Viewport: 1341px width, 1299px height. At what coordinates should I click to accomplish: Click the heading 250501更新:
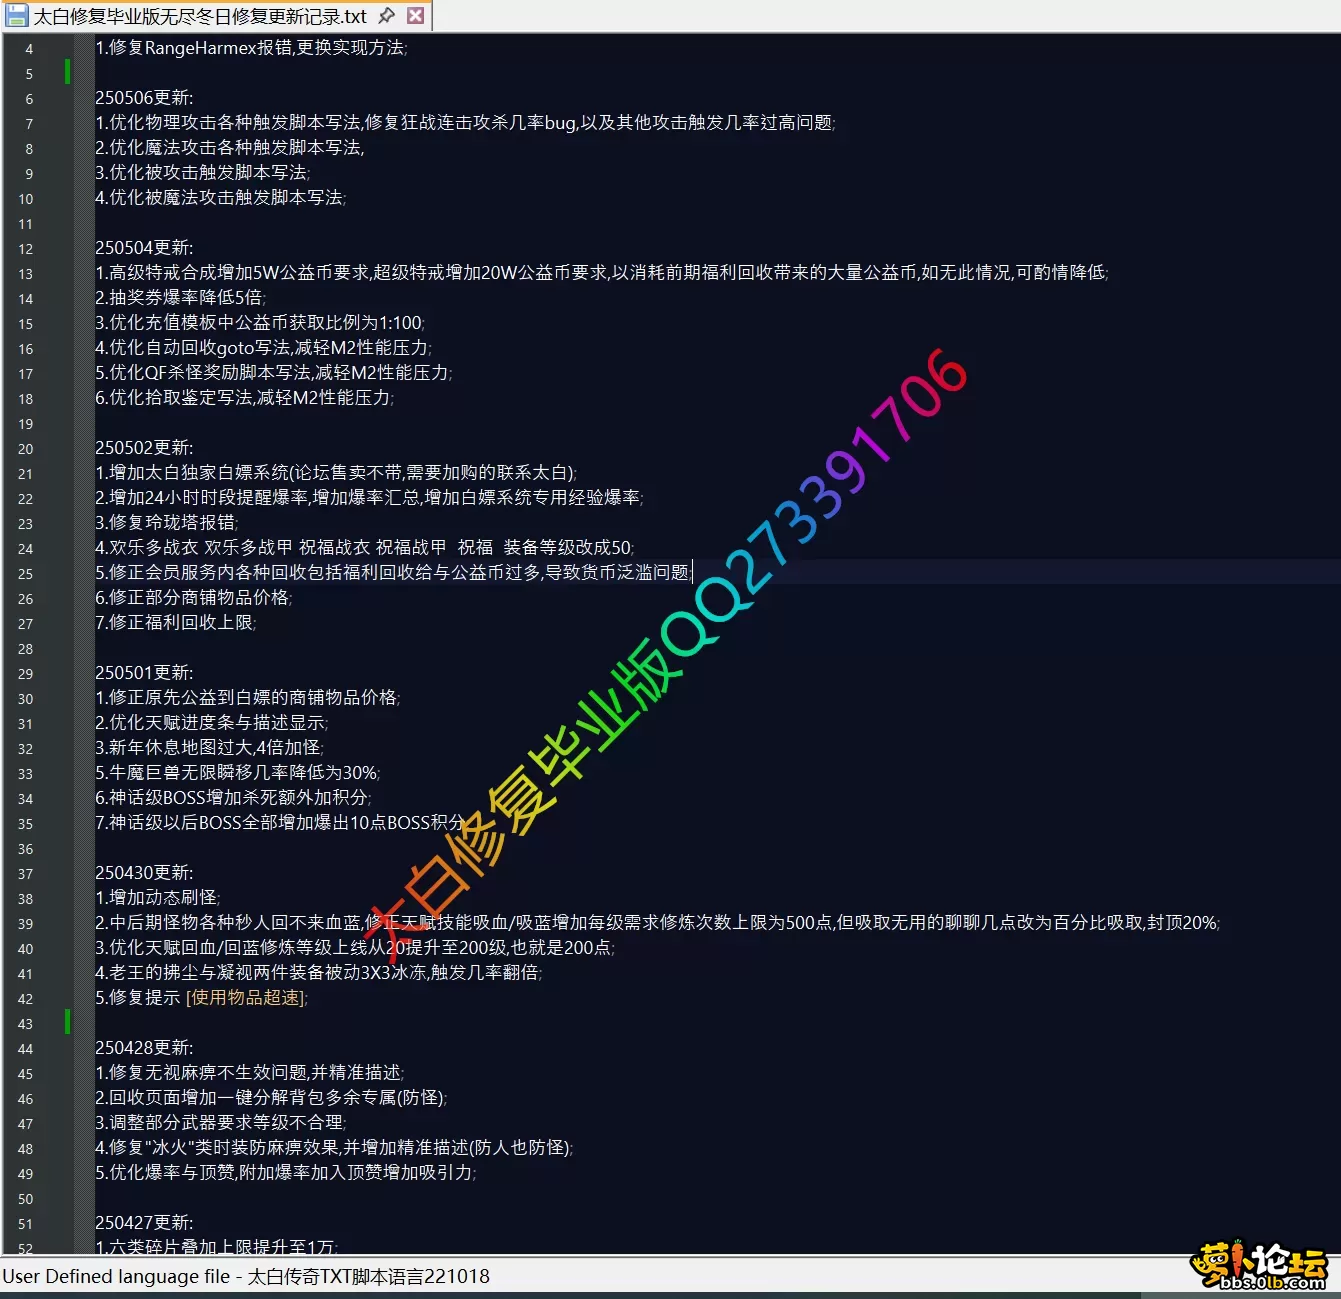(144, 673)
